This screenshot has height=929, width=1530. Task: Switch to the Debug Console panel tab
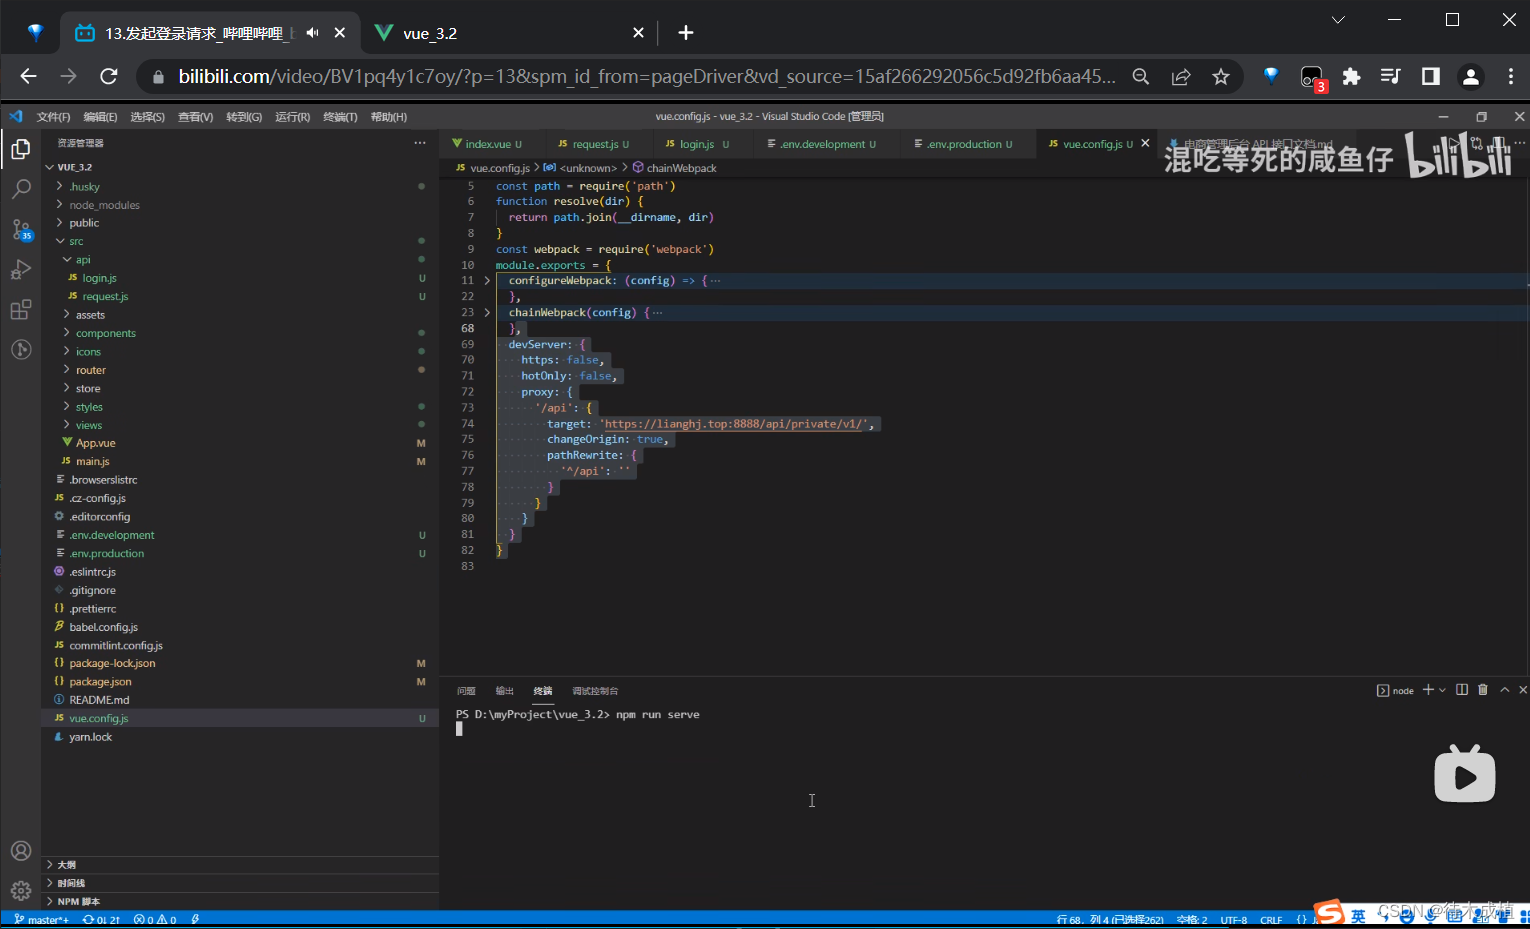point(595,691)
